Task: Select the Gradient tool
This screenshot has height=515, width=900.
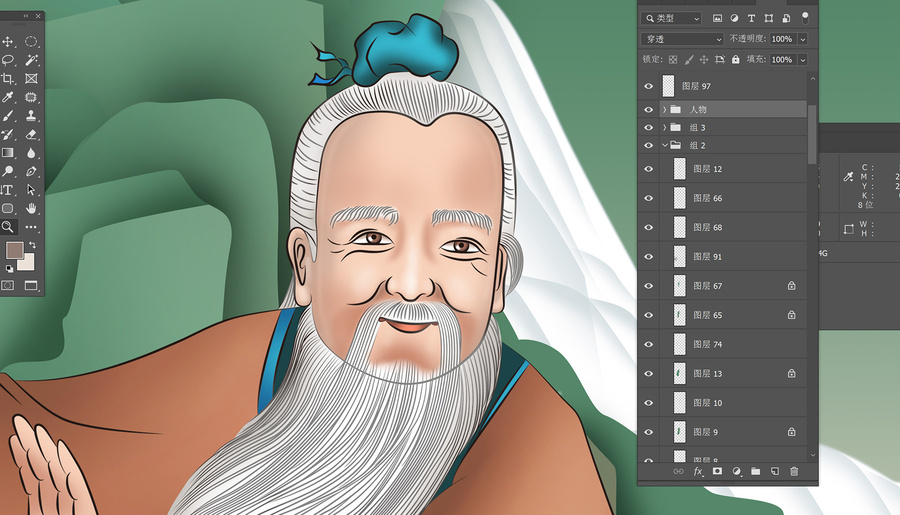Action: [x=7, y=153]
